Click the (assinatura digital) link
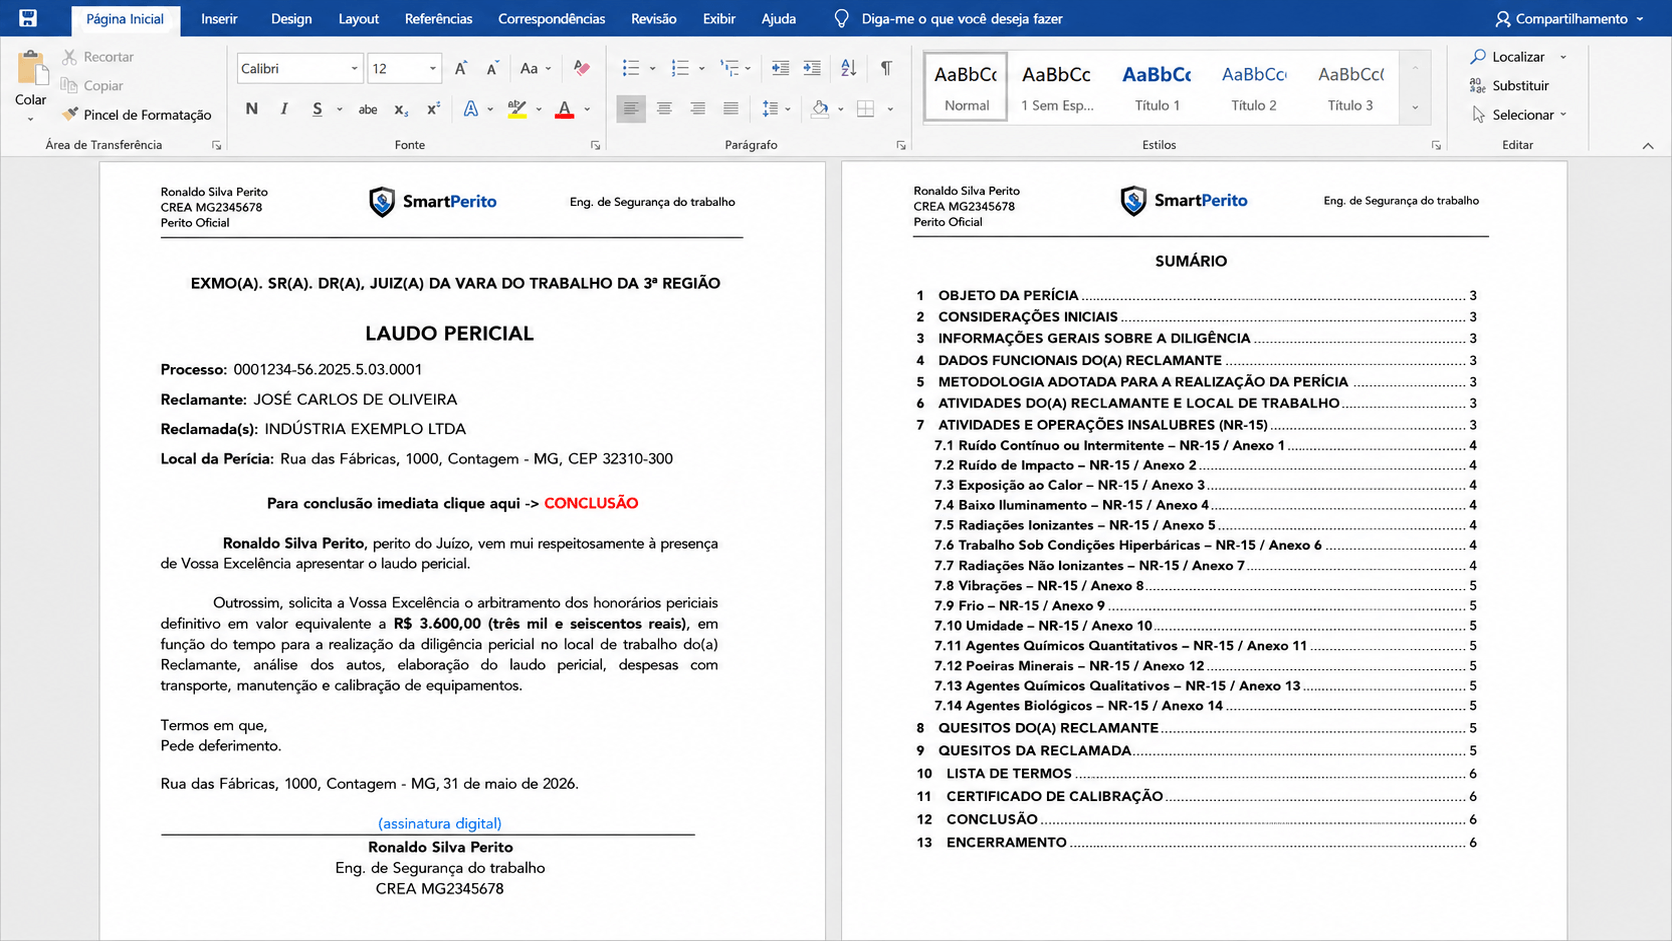Viewport: 1672px width, 941px height. [x=440, y=823]
